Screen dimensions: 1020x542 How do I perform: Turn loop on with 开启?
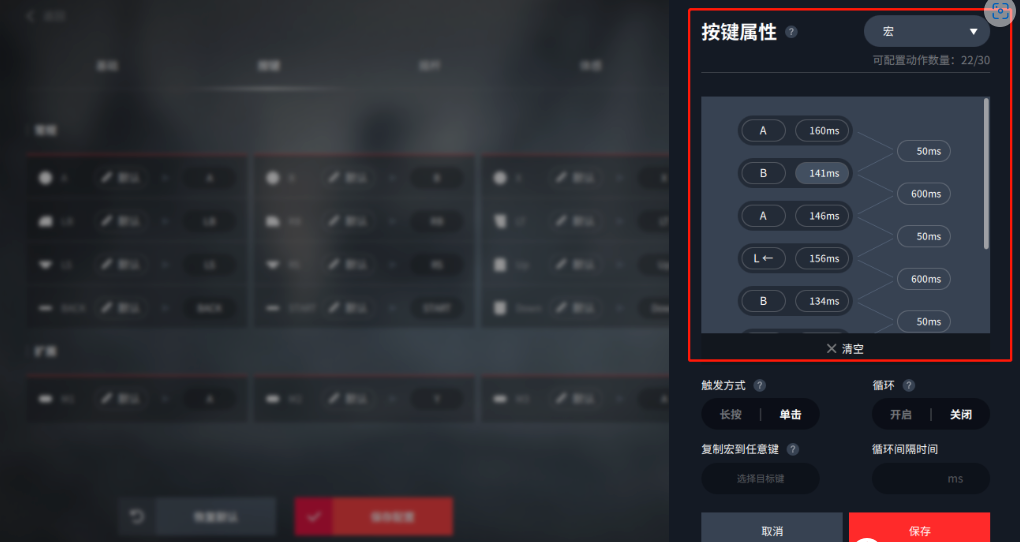point(901,414)
